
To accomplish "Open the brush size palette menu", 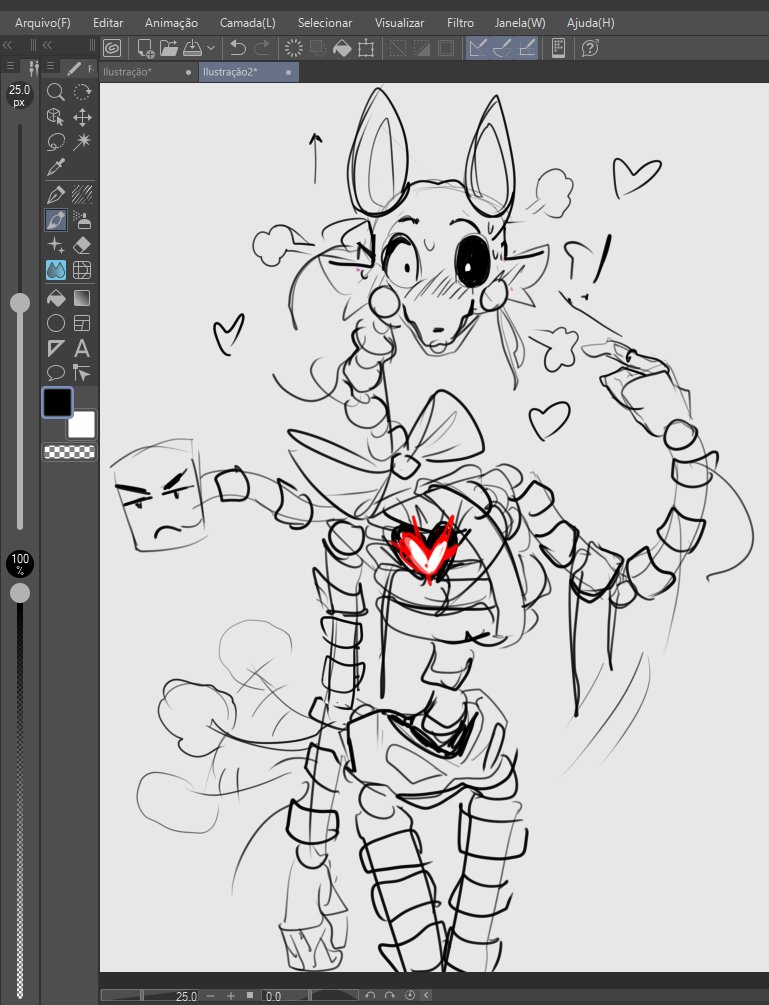I will pyautogui.click(x=10, y=66).
